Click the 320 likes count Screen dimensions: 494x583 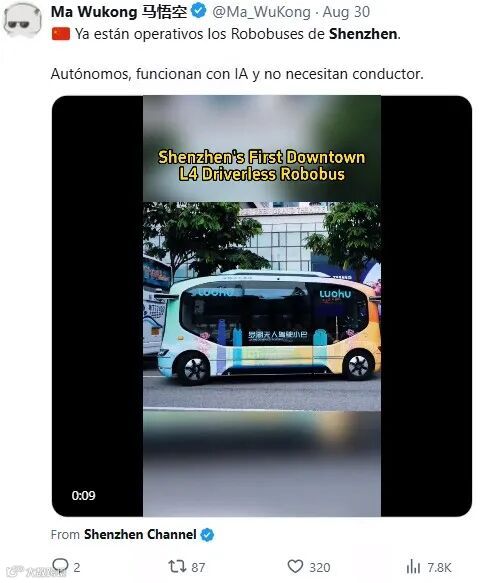[x=320, y=567]
